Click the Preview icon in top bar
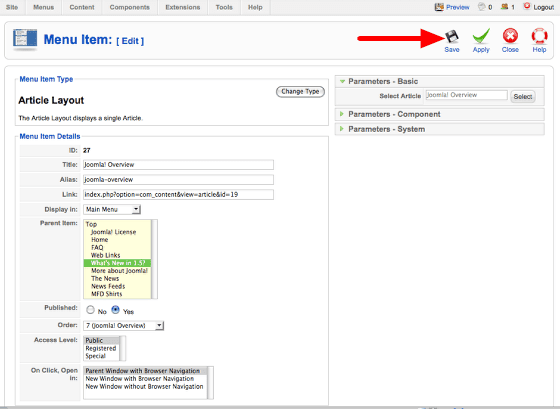The image size is (560, 409). 439,7
